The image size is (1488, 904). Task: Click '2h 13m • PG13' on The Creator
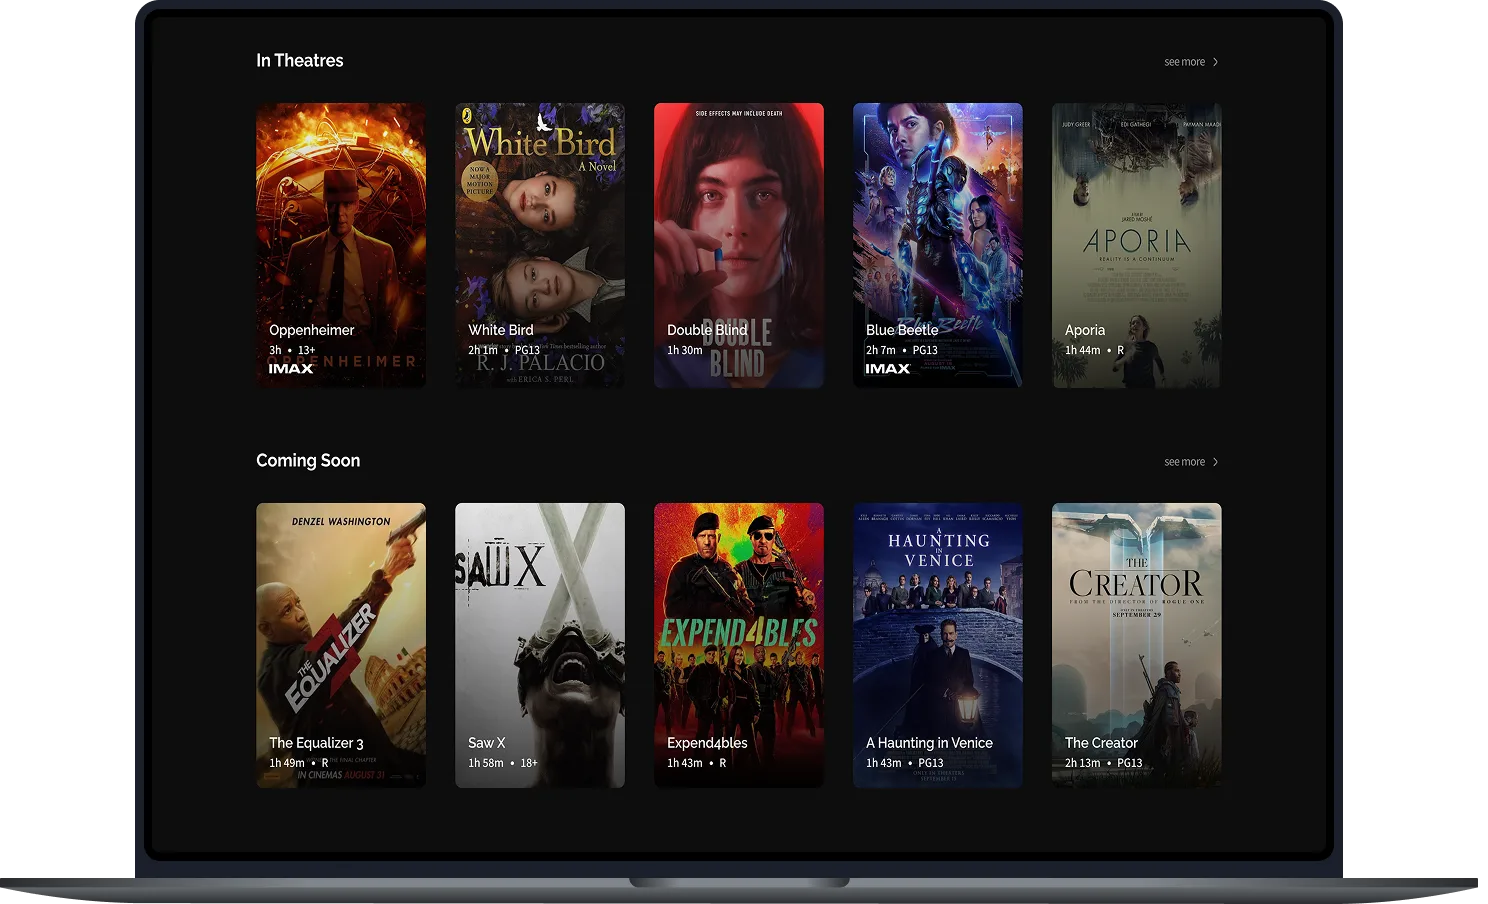click(x=1104, y=763)
